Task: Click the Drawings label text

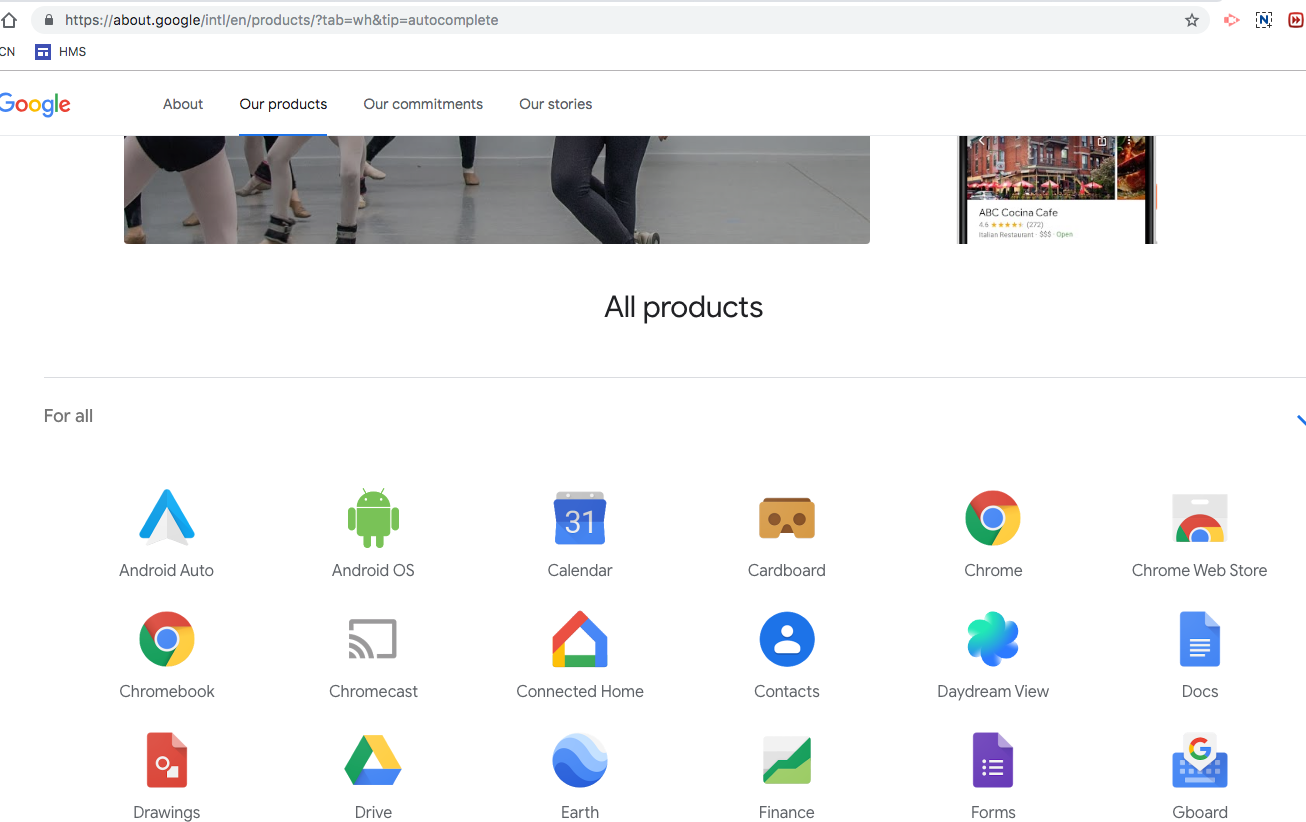Action: tap(167, 812)
